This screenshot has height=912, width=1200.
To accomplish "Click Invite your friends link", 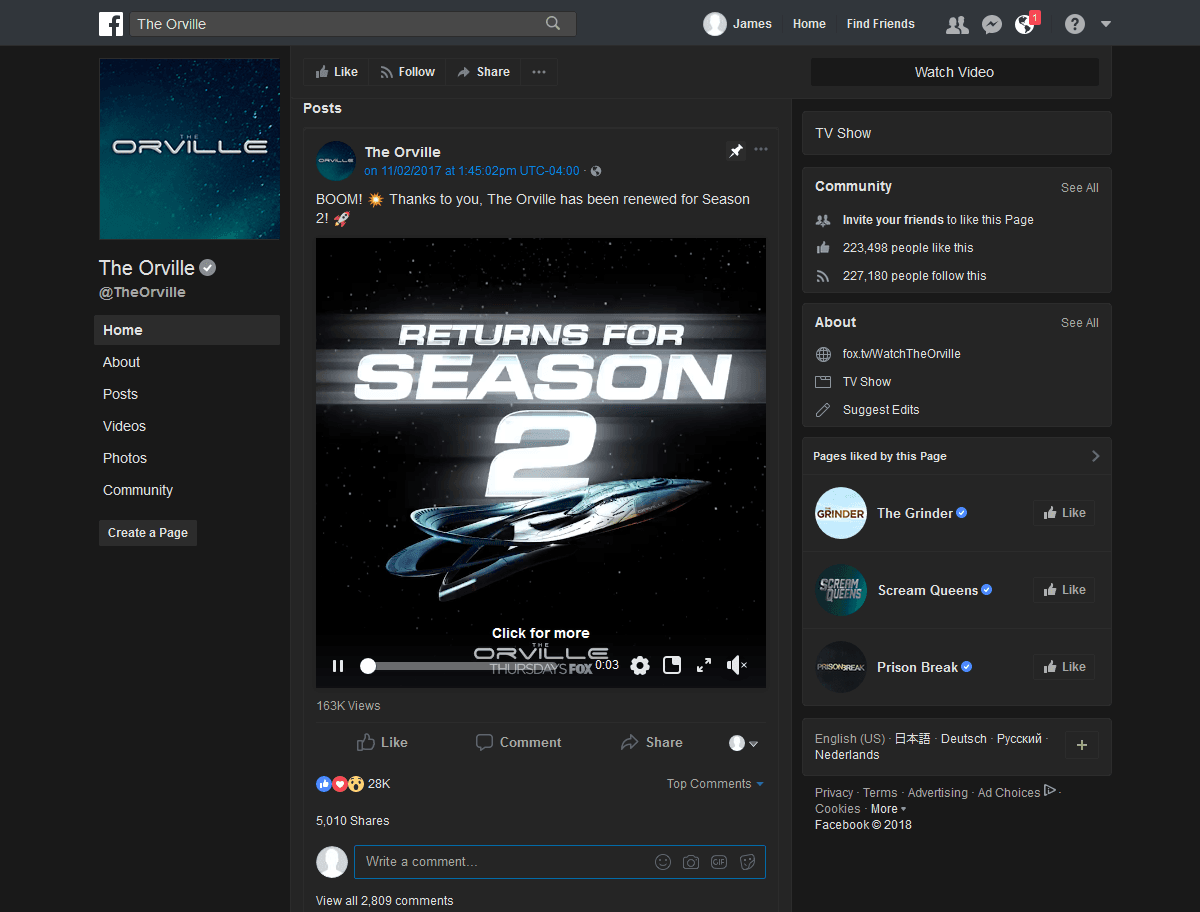I will (893, 220).
